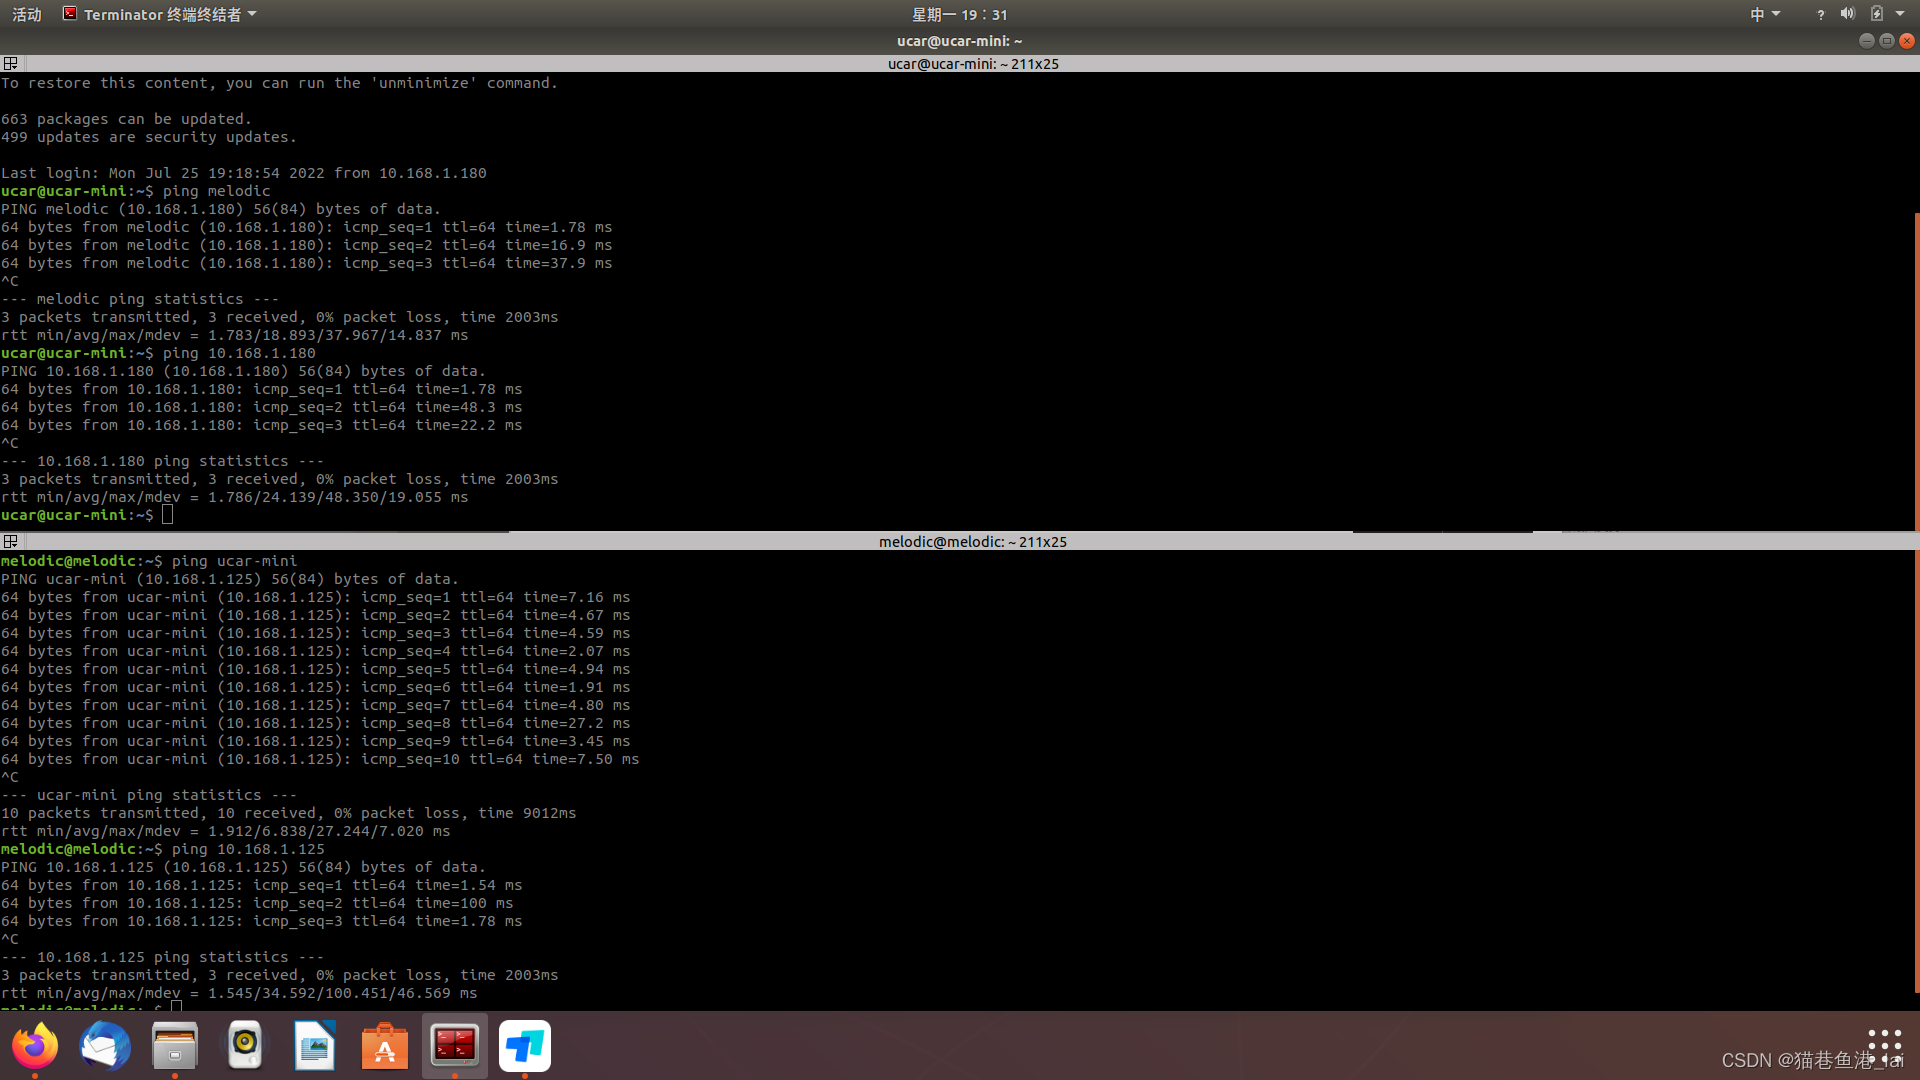1920x1080 pixels.
Task: Click the melodic@melodic terminal titlebar
Action: pyautogui.click(x=972, y=541)
